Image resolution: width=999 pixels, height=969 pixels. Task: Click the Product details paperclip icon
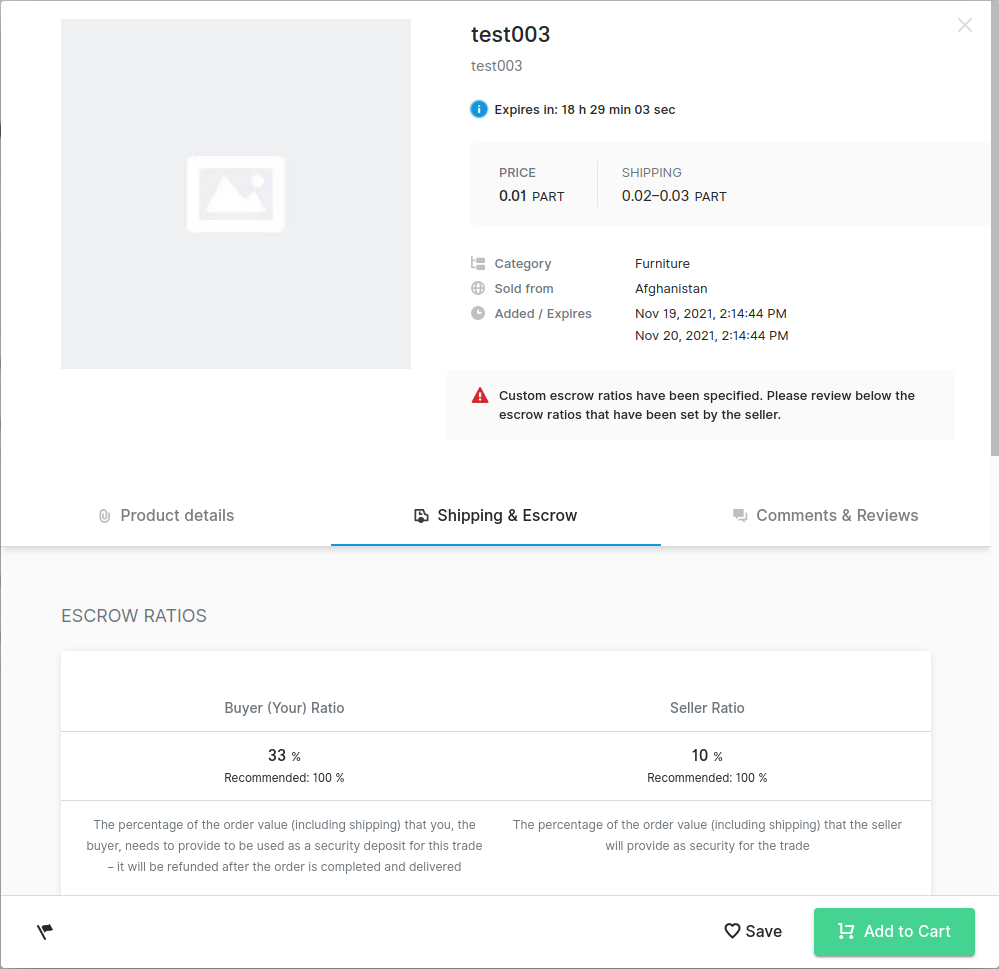tap(104, 516)
